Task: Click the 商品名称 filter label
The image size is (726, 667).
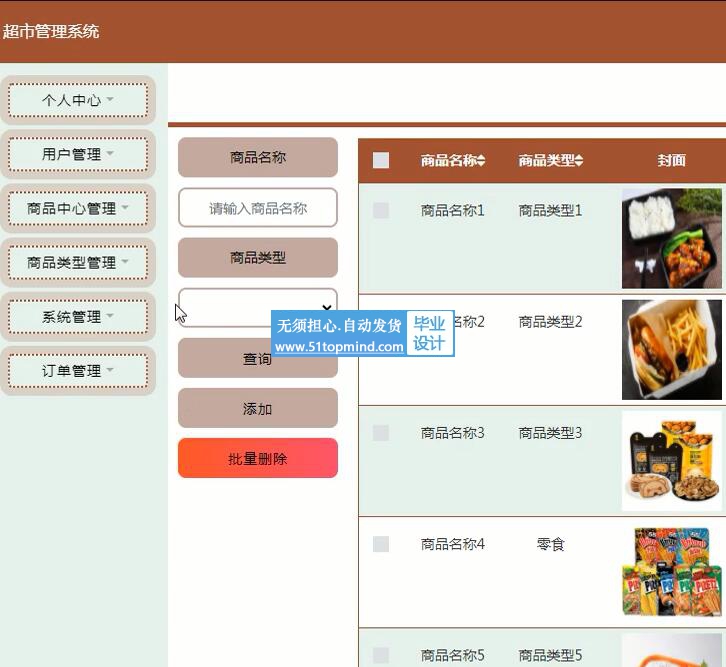Action: click(x=258, y=157)
